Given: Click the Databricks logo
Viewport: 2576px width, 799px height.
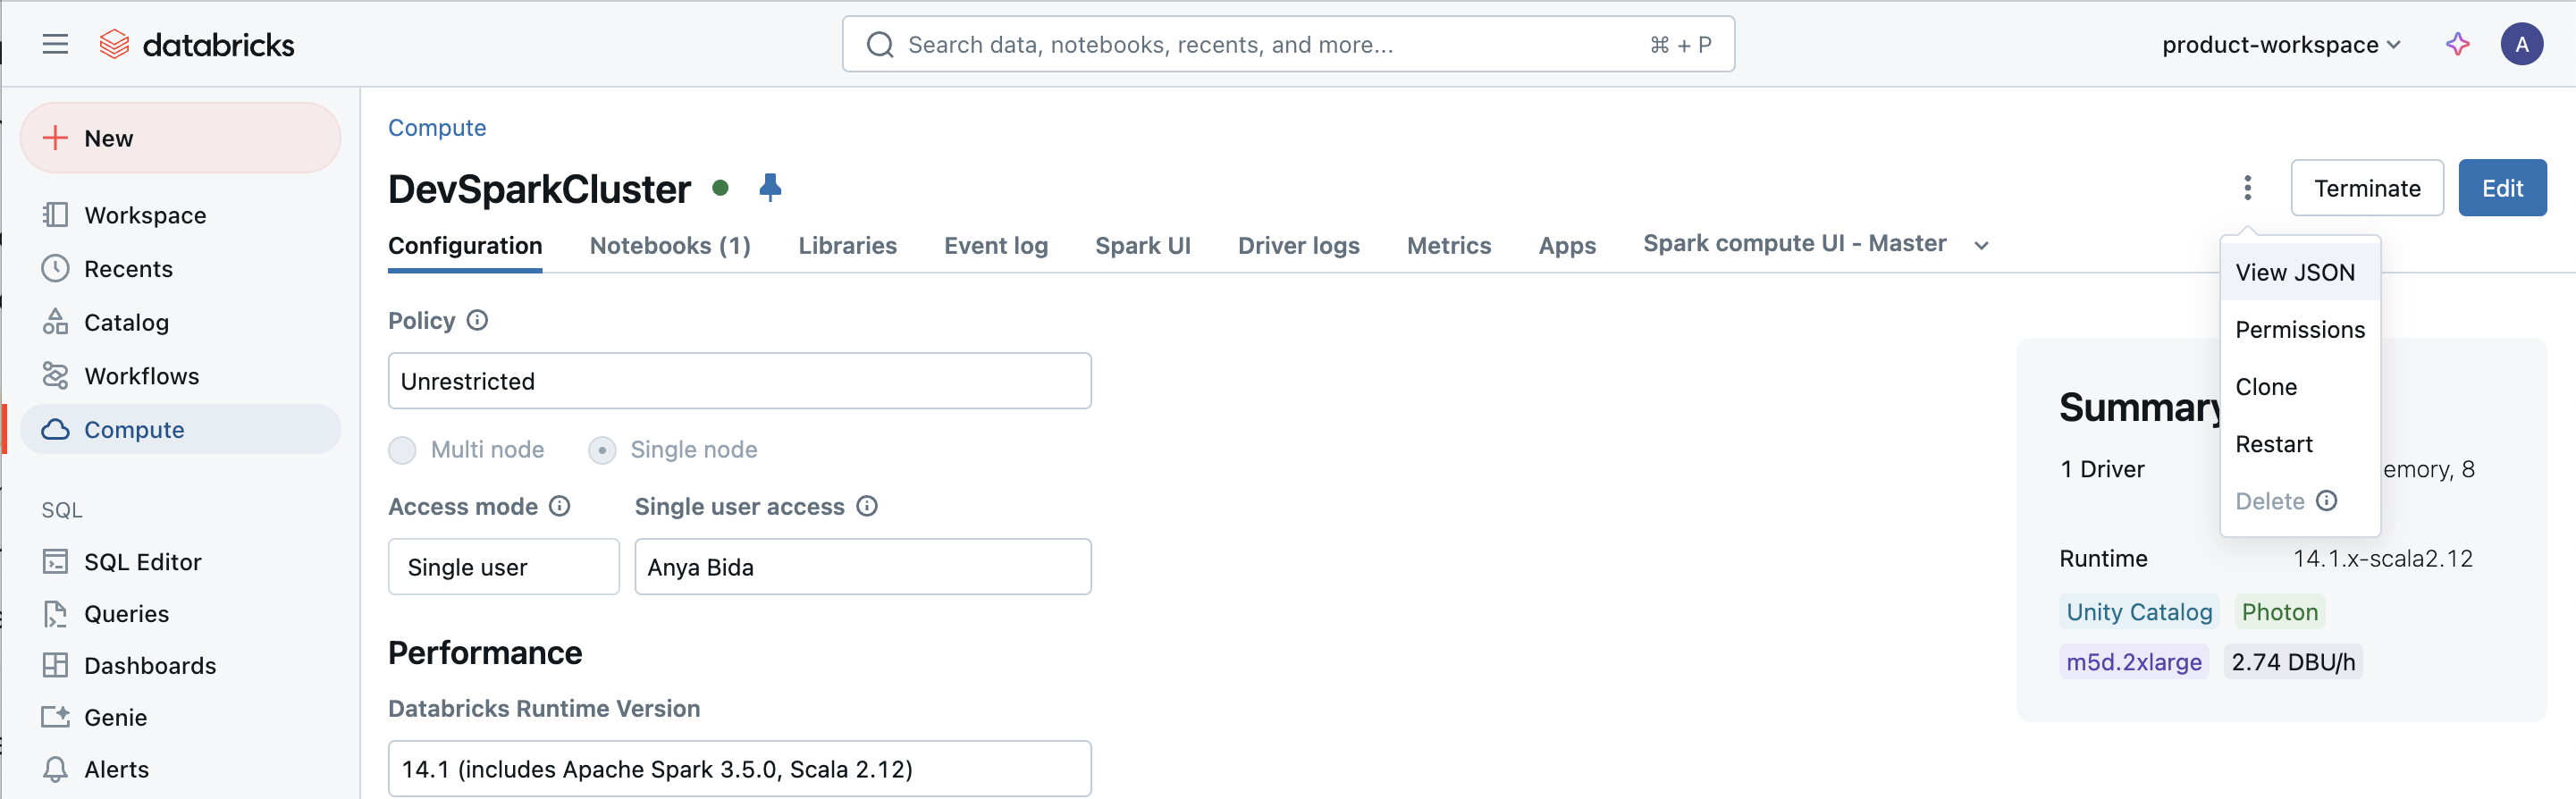Looking at the screenshot, I should 197,44.
